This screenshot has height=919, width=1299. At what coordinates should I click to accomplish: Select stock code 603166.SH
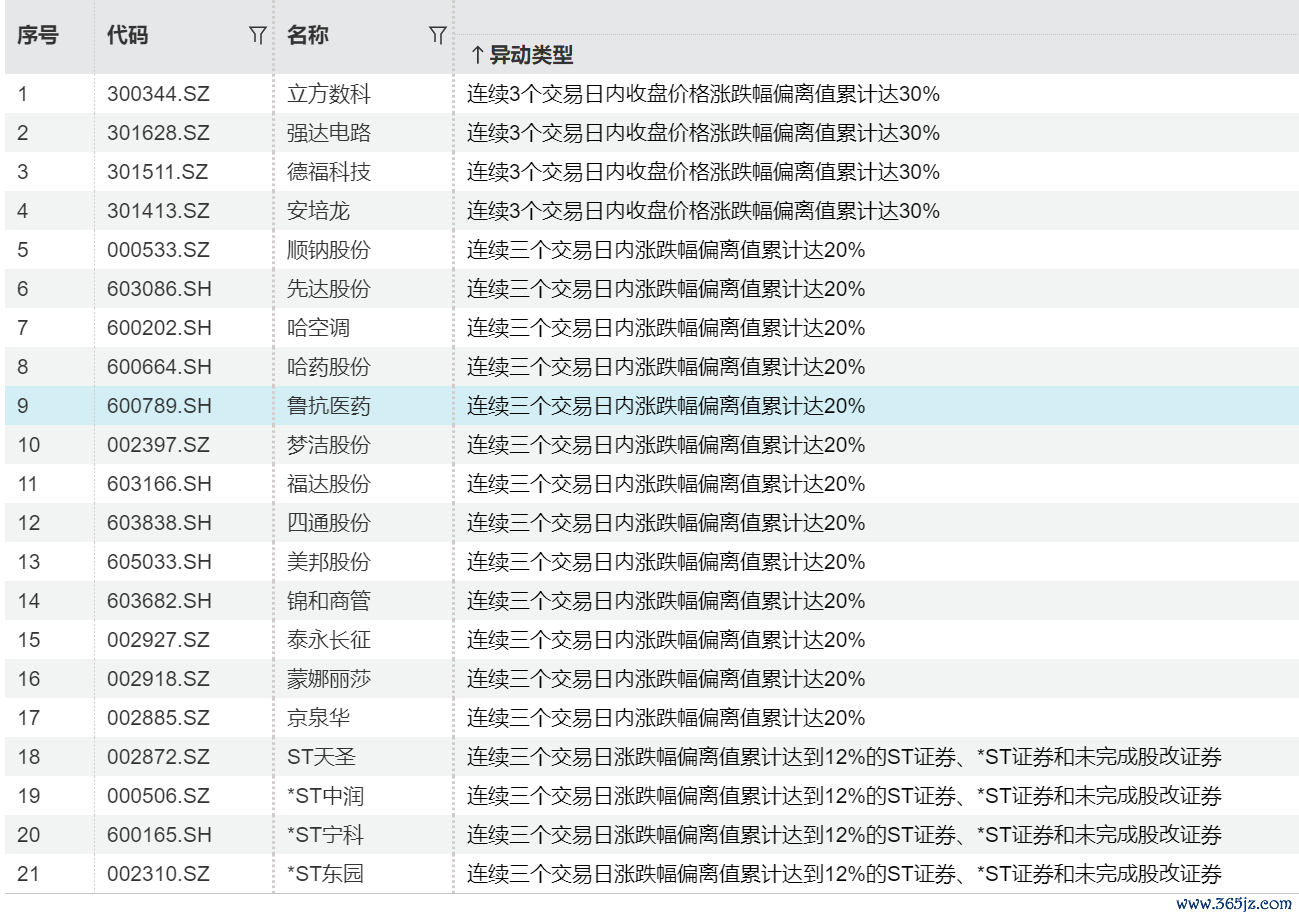pyautogui.click(x=159, y=484)
